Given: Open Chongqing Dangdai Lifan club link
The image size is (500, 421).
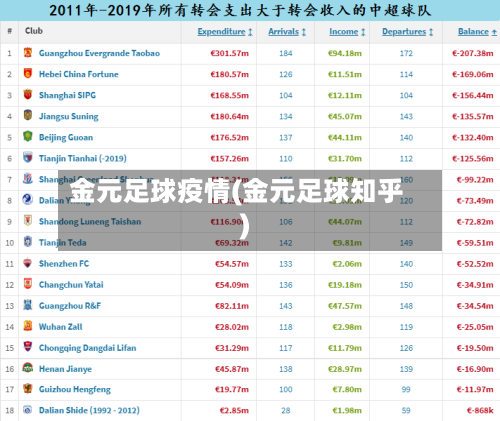Looking at the screenshot, I should click(88, 348).
